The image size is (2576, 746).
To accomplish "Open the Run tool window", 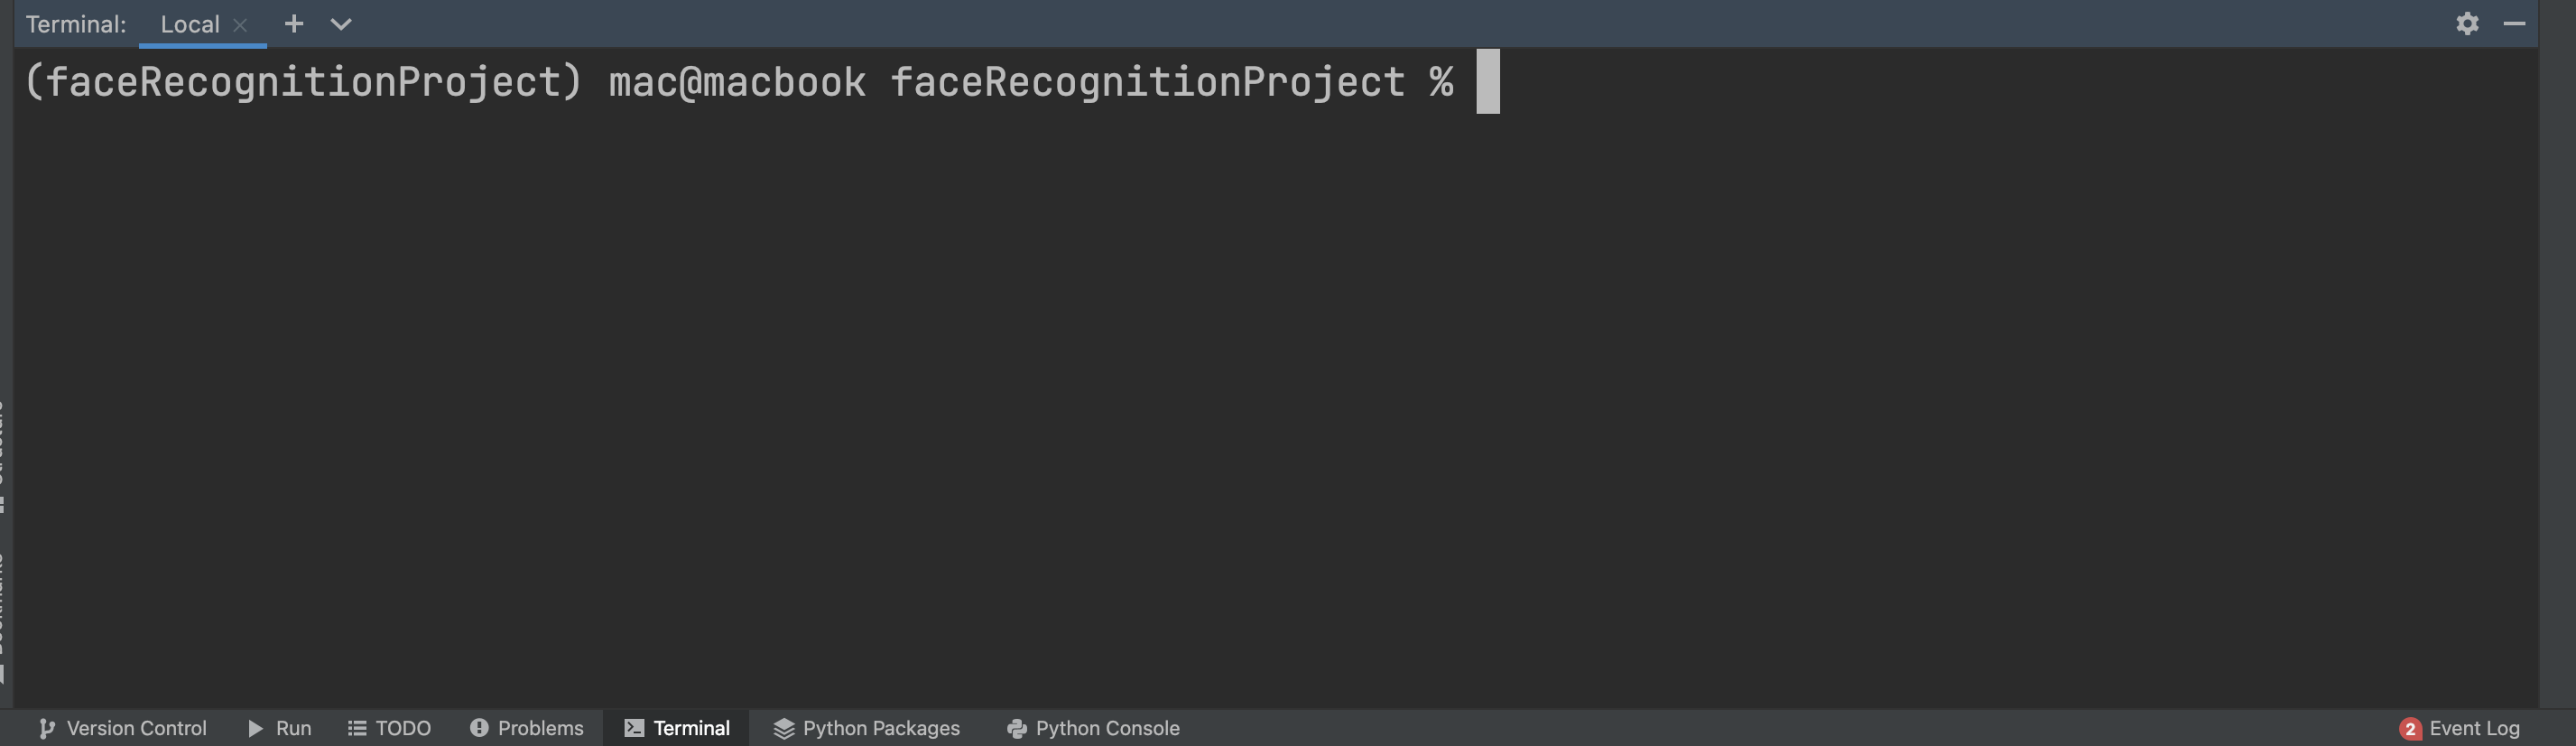I will coord(280,728).
